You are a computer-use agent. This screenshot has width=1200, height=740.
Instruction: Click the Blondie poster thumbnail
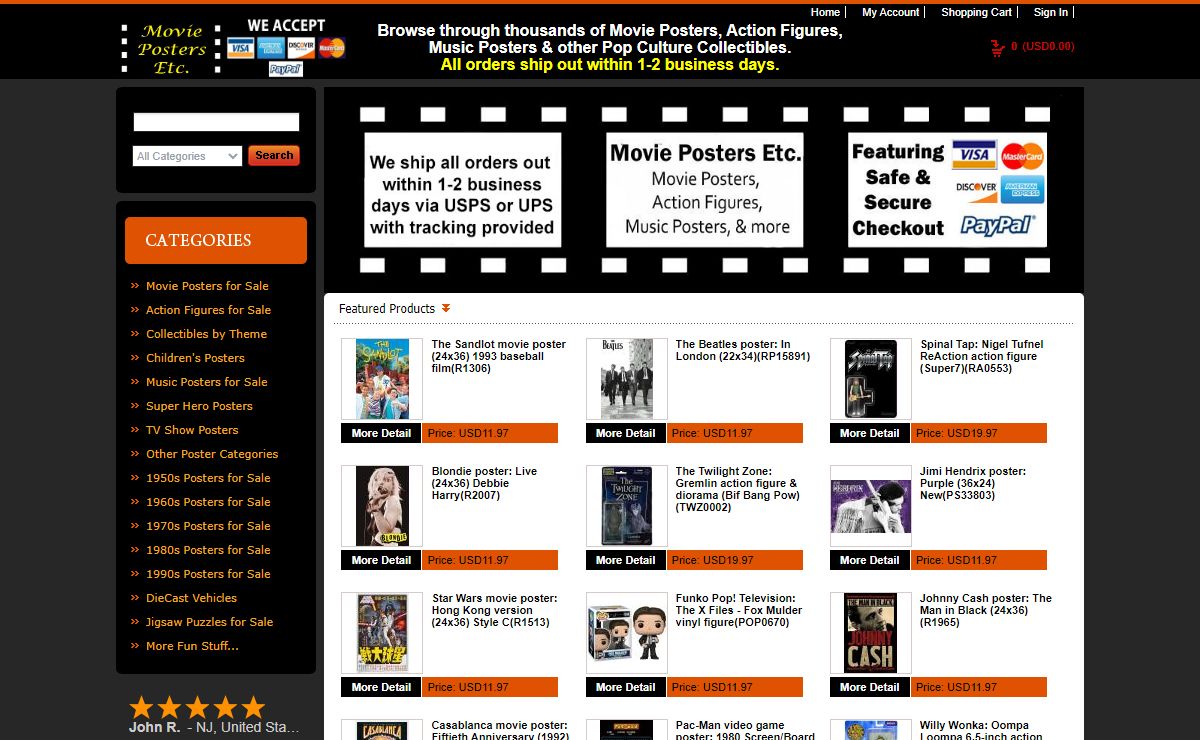pos(382,506)
